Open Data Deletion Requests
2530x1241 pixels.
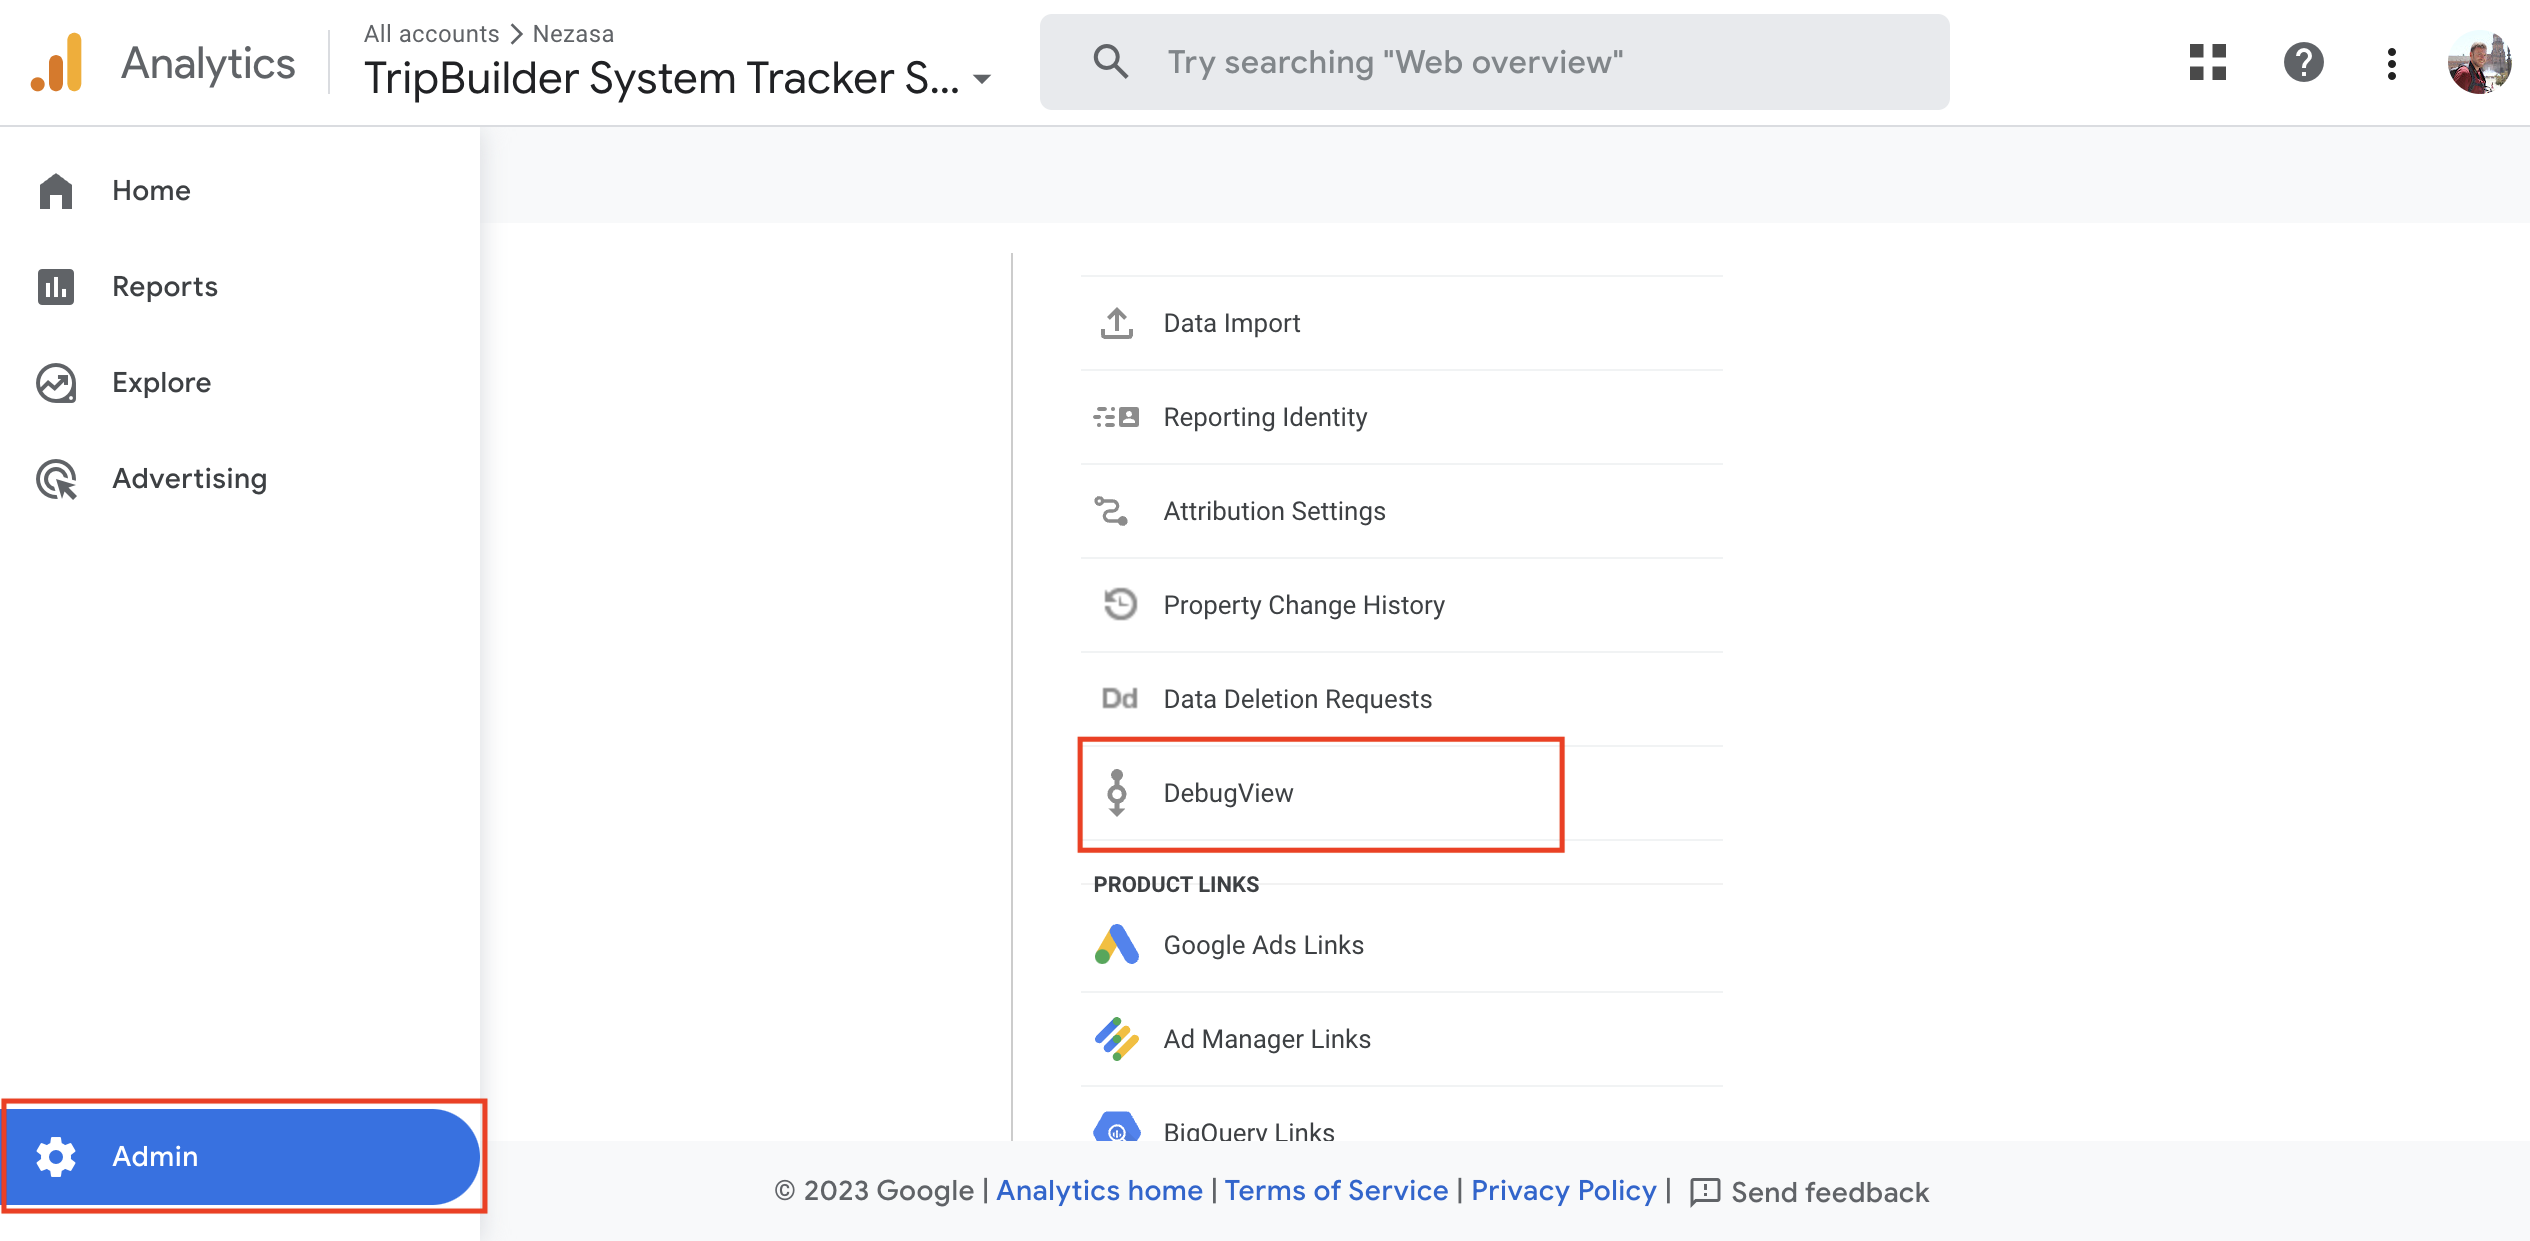click(1401, 699)
